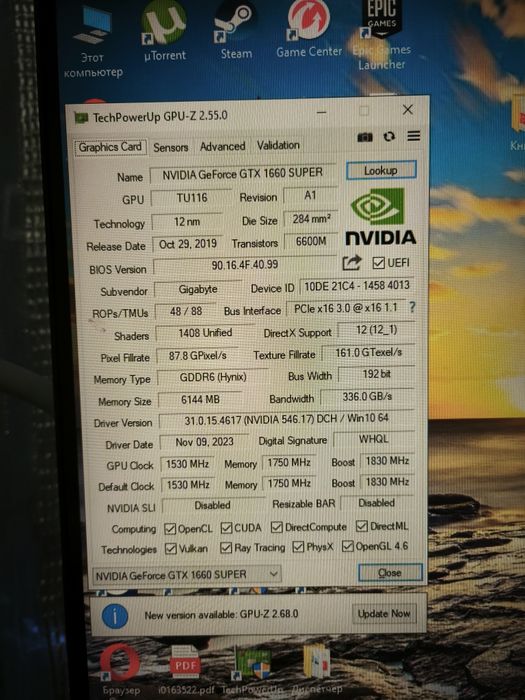Open the GPU selection dropdown
The image size is (525, 700).
186,575
